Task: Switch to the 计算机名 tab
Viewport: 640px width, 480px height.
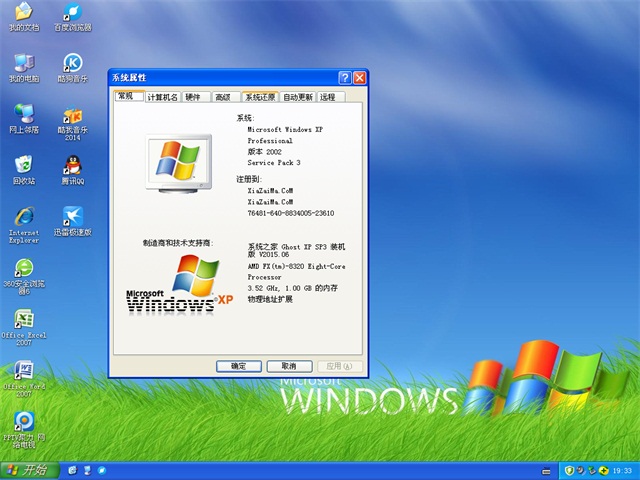Action: point(162,97)
